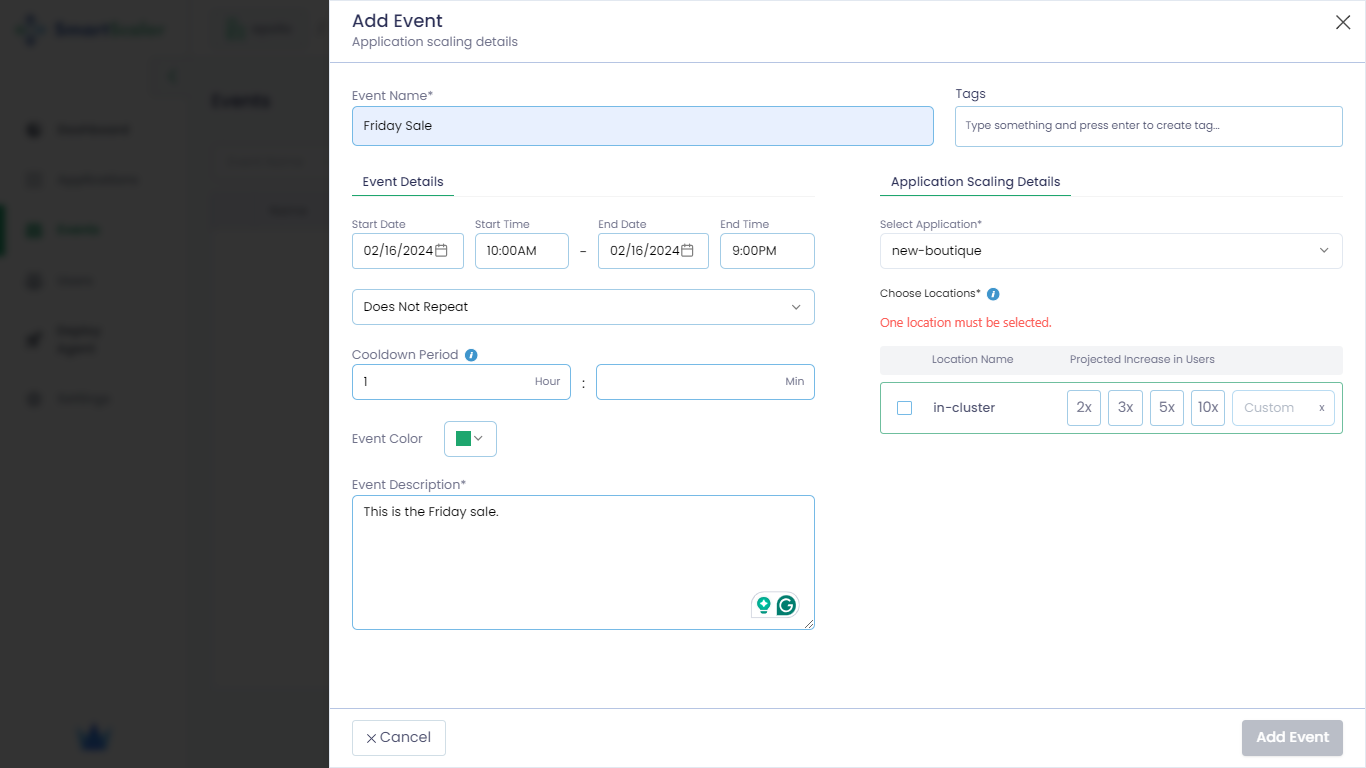Click the Event Description text area
The height and width of the screenshot is (768, 1366).
583,562
